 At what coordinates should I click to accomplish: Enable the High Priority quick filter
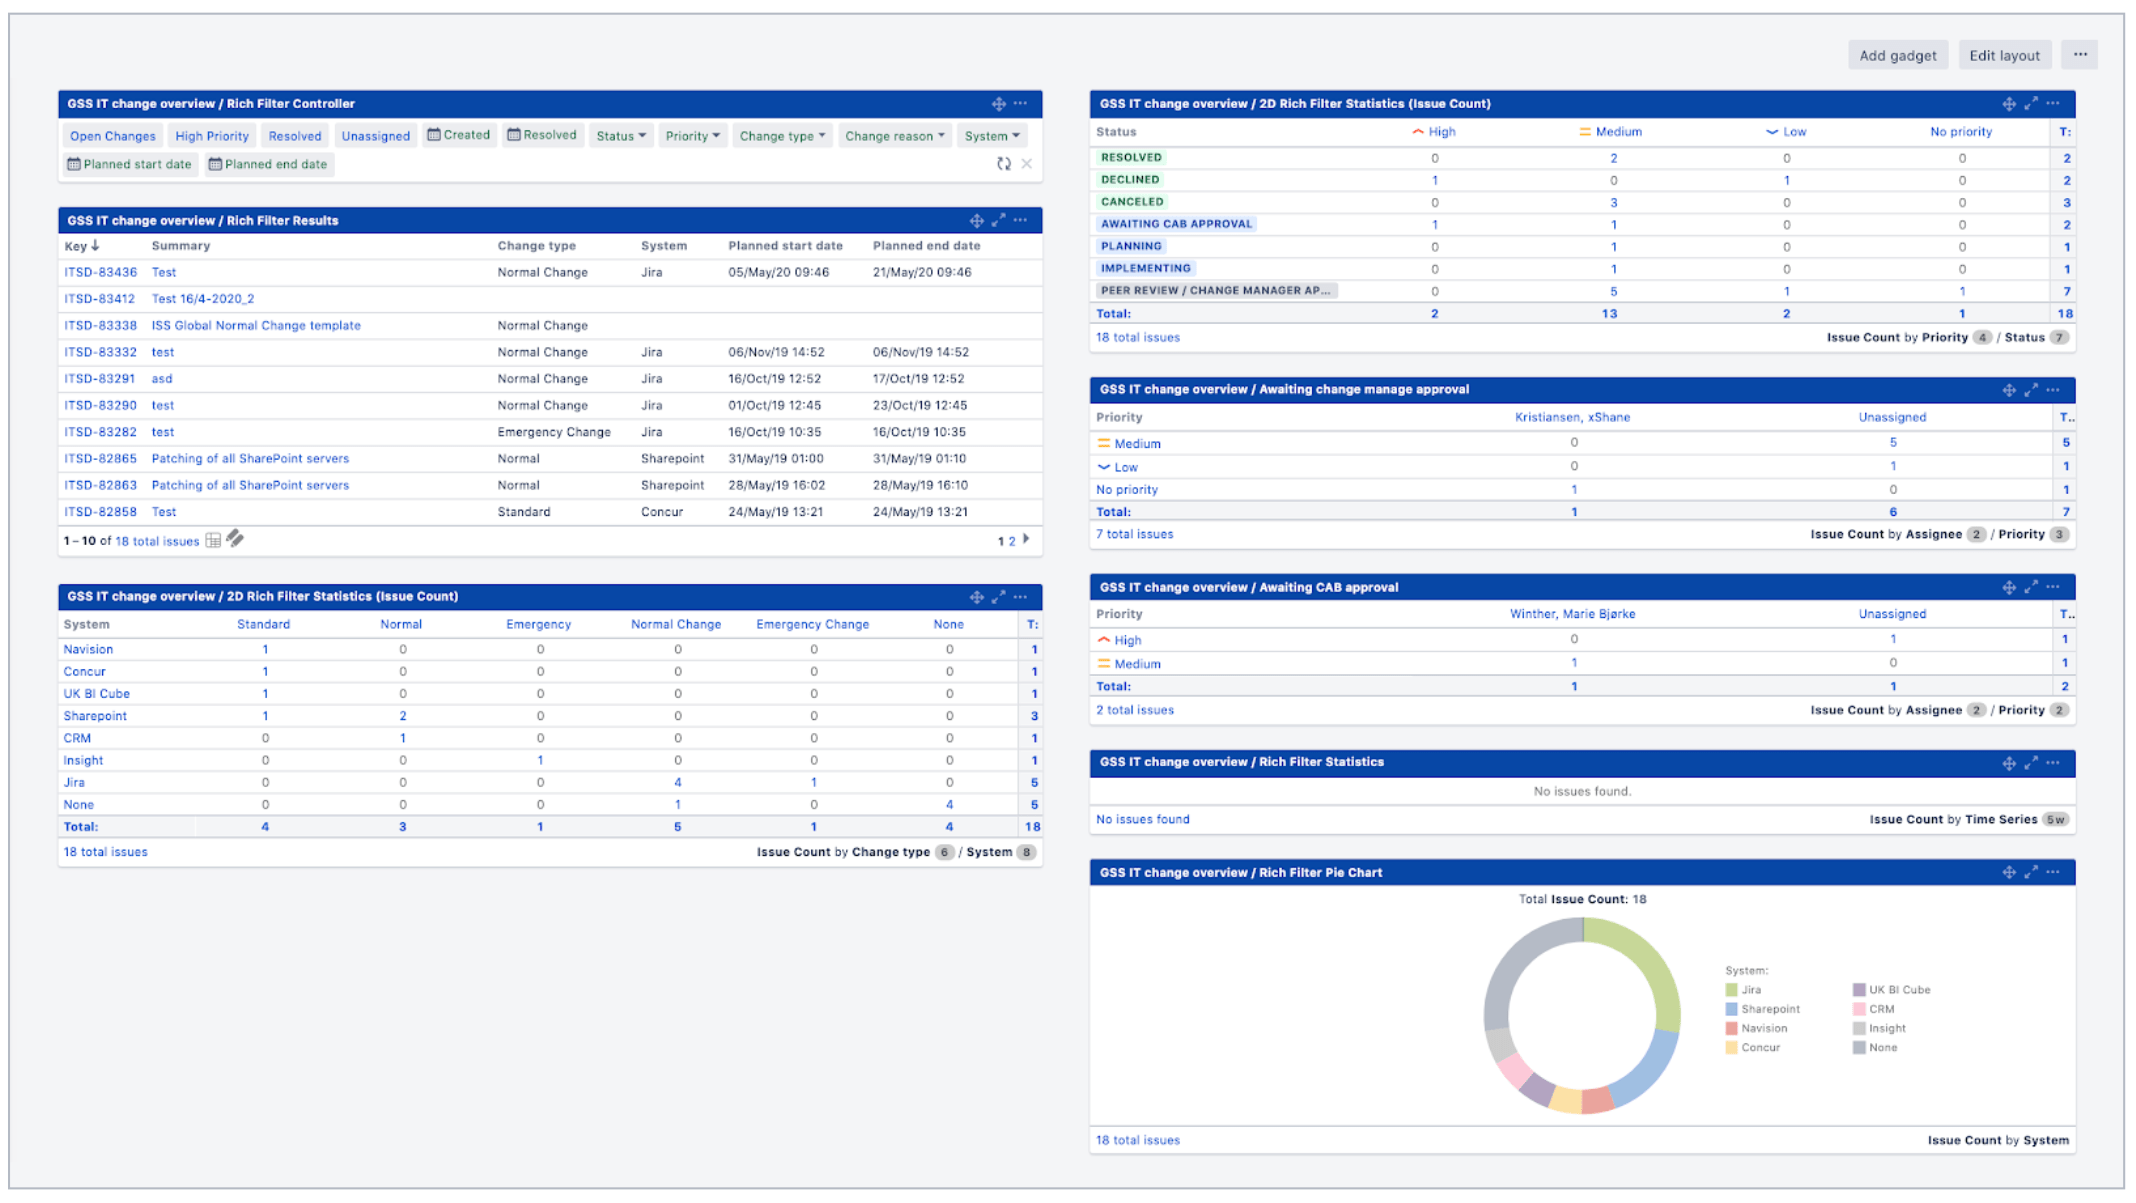(x=211, y=135)
